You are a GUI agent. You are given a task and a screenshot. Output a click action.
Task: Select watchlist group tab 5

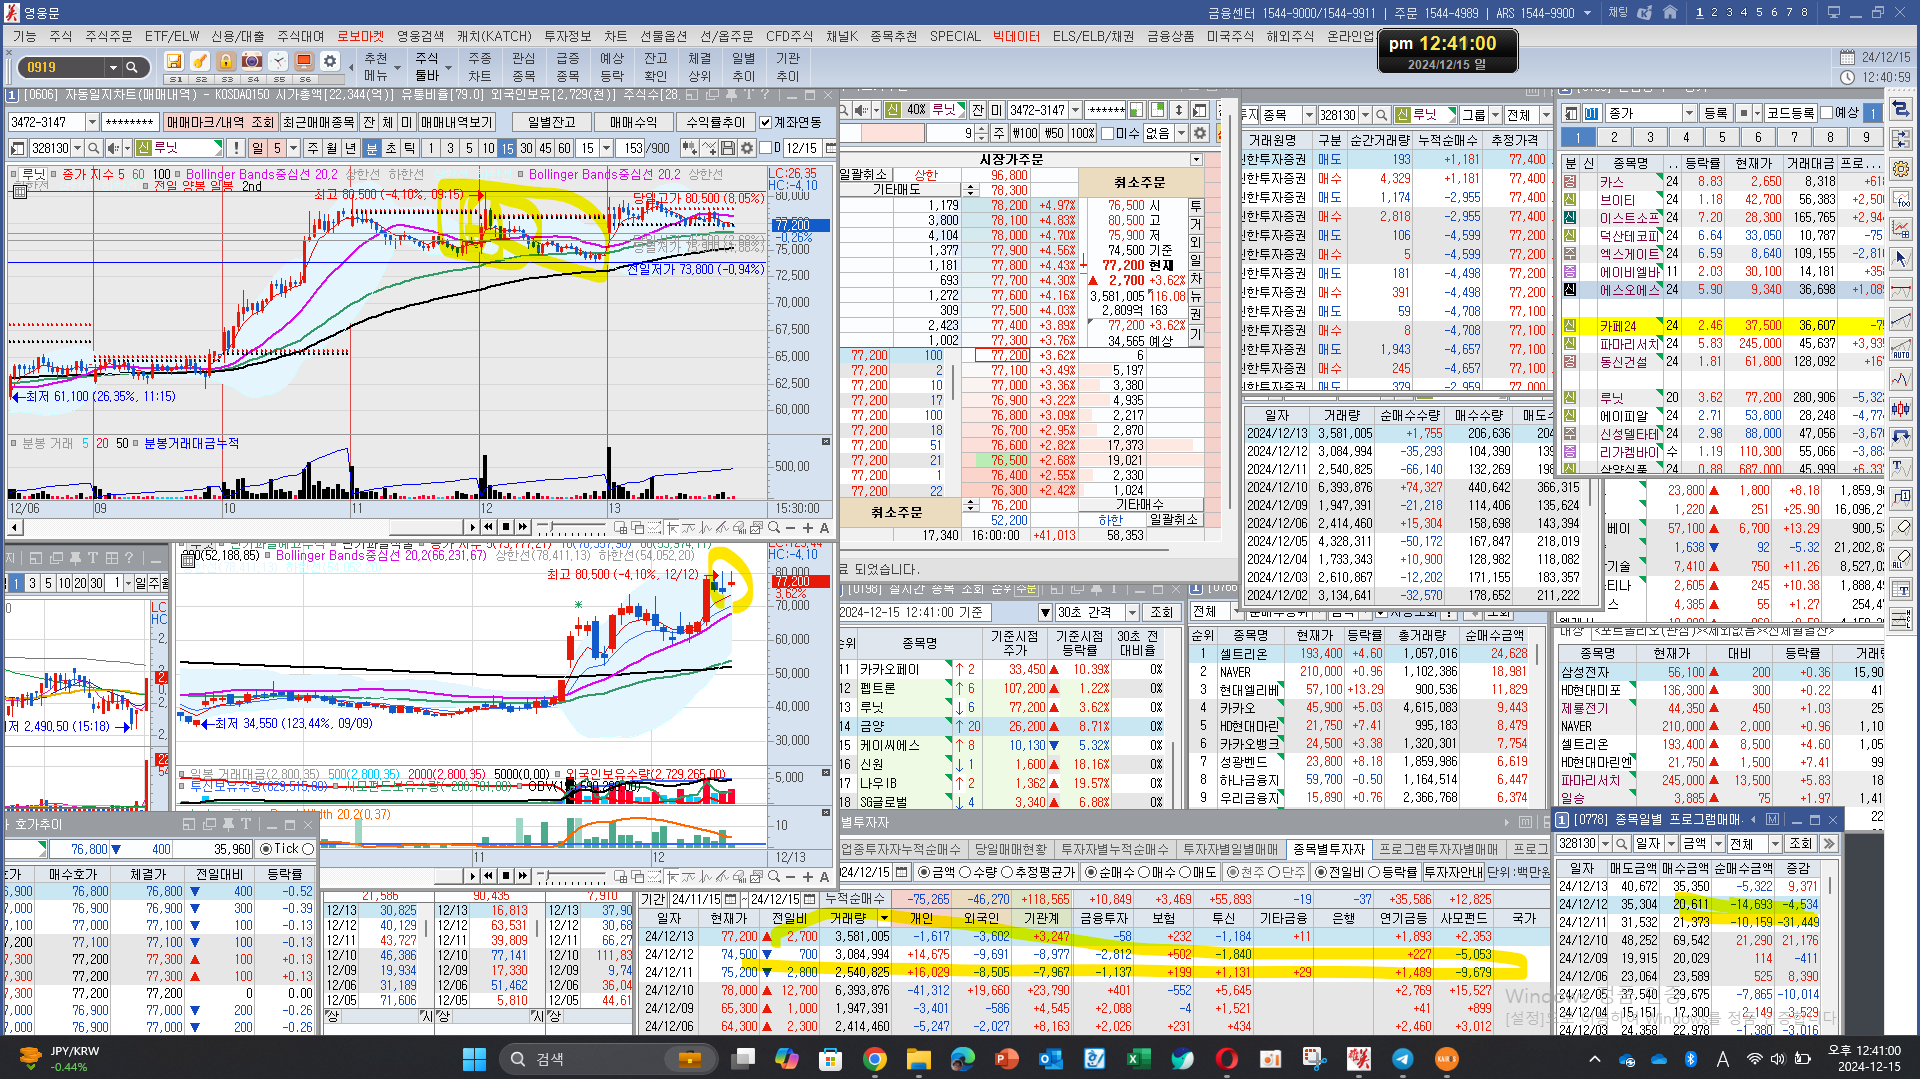point(1722,138)
